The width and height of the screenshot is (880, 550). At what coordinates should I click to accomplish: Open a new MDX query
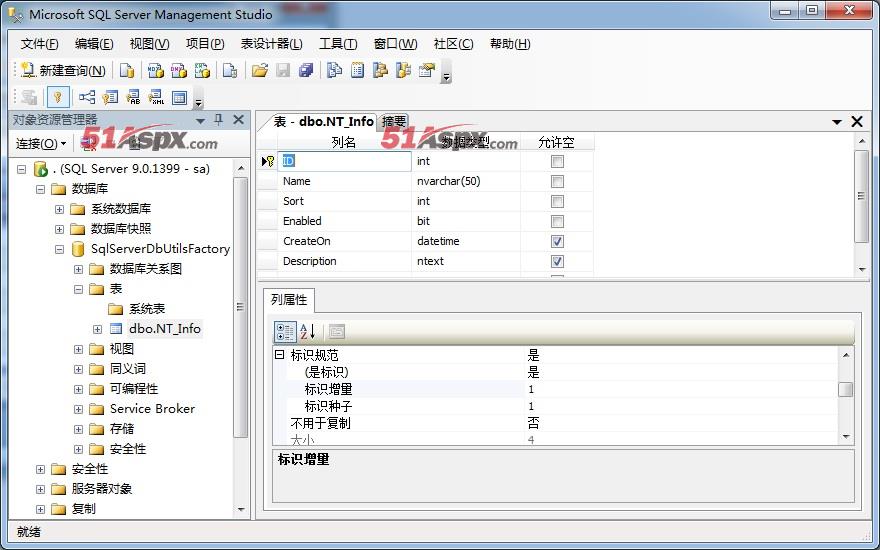click(155, 71)
